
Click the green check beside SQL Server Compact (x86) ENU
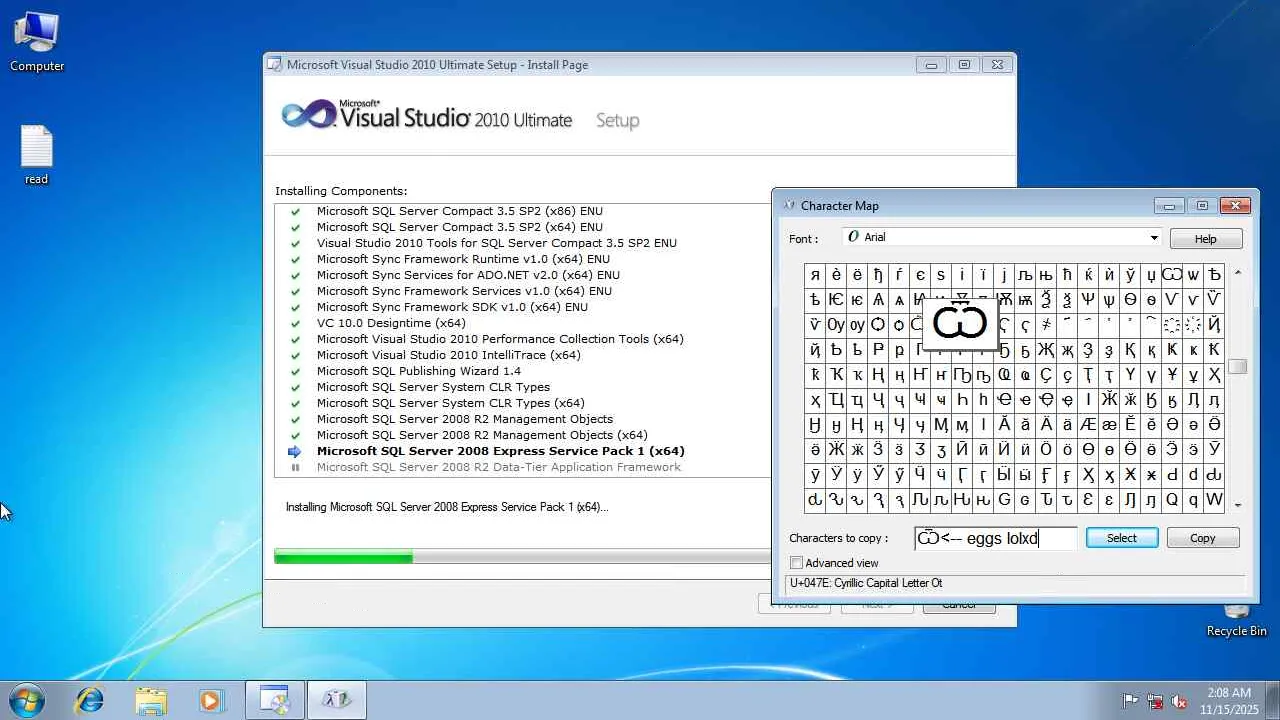[295, 212]
